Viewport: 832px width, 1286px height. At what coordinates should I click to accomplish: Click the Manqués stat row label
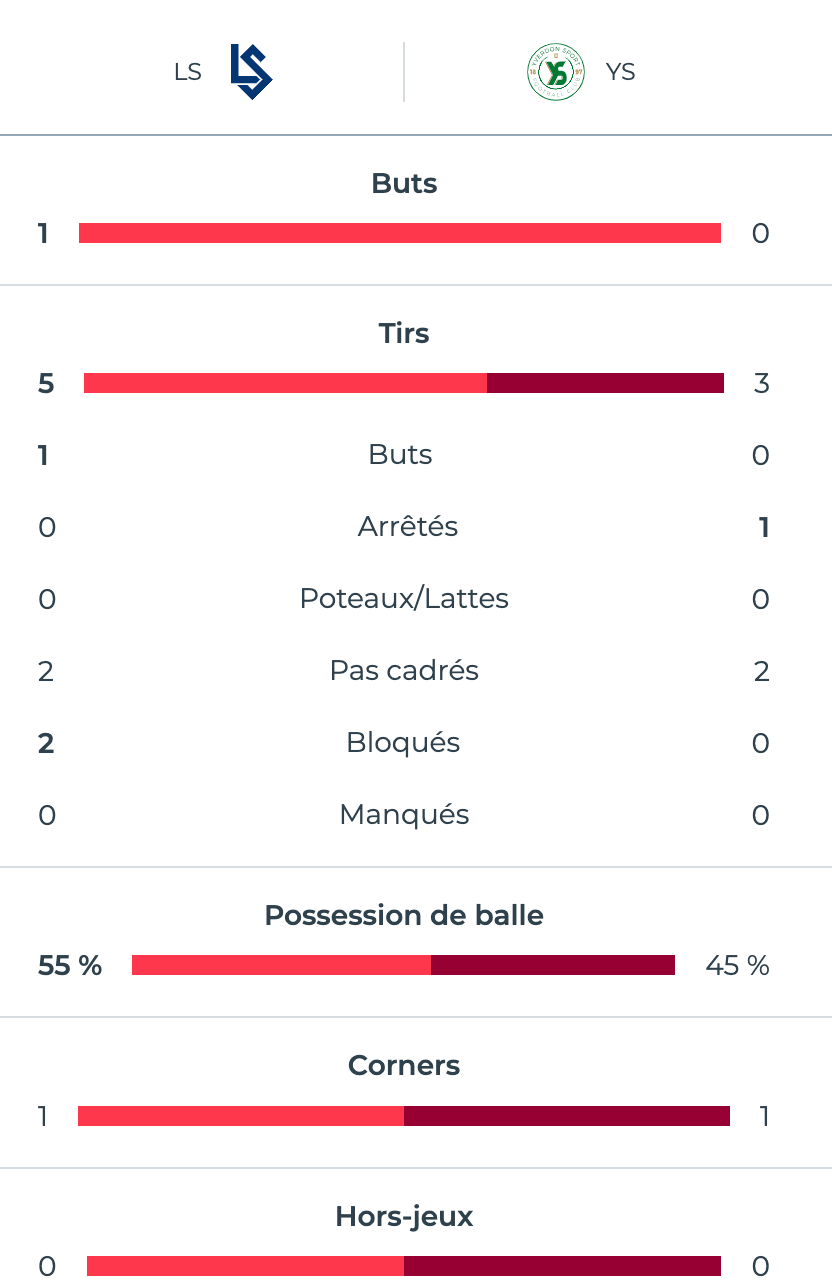(404, 815)
